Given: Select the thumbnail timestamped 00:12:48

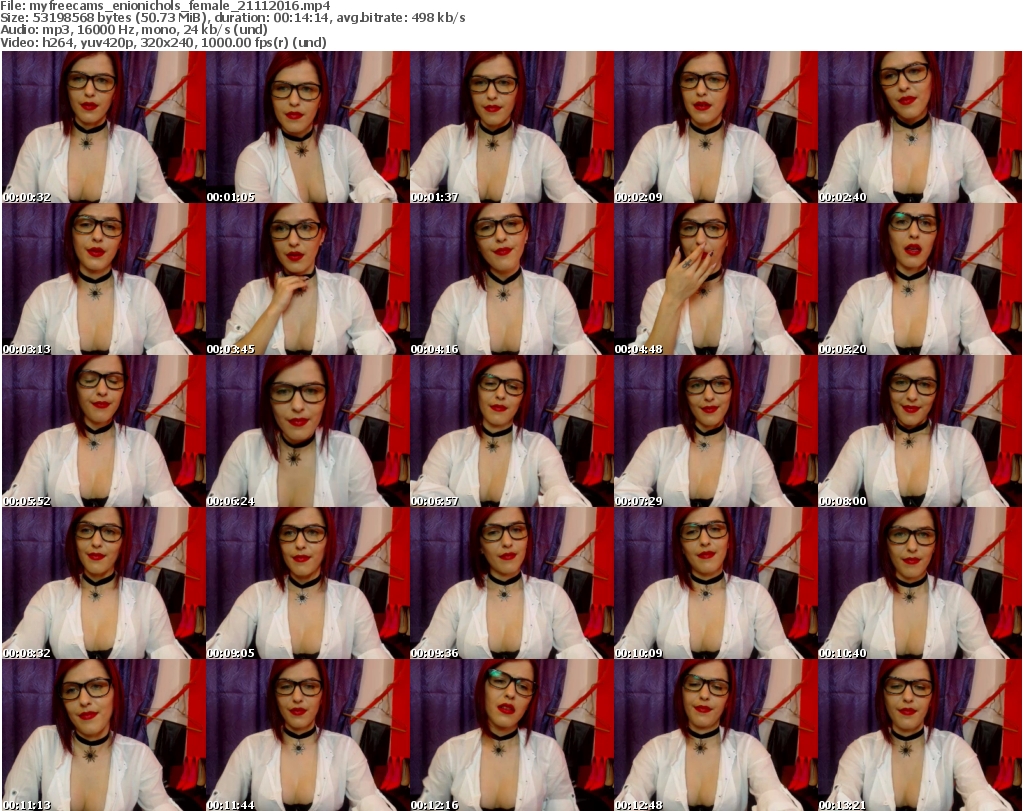Looking at the screenshot, I should point(715,735).
